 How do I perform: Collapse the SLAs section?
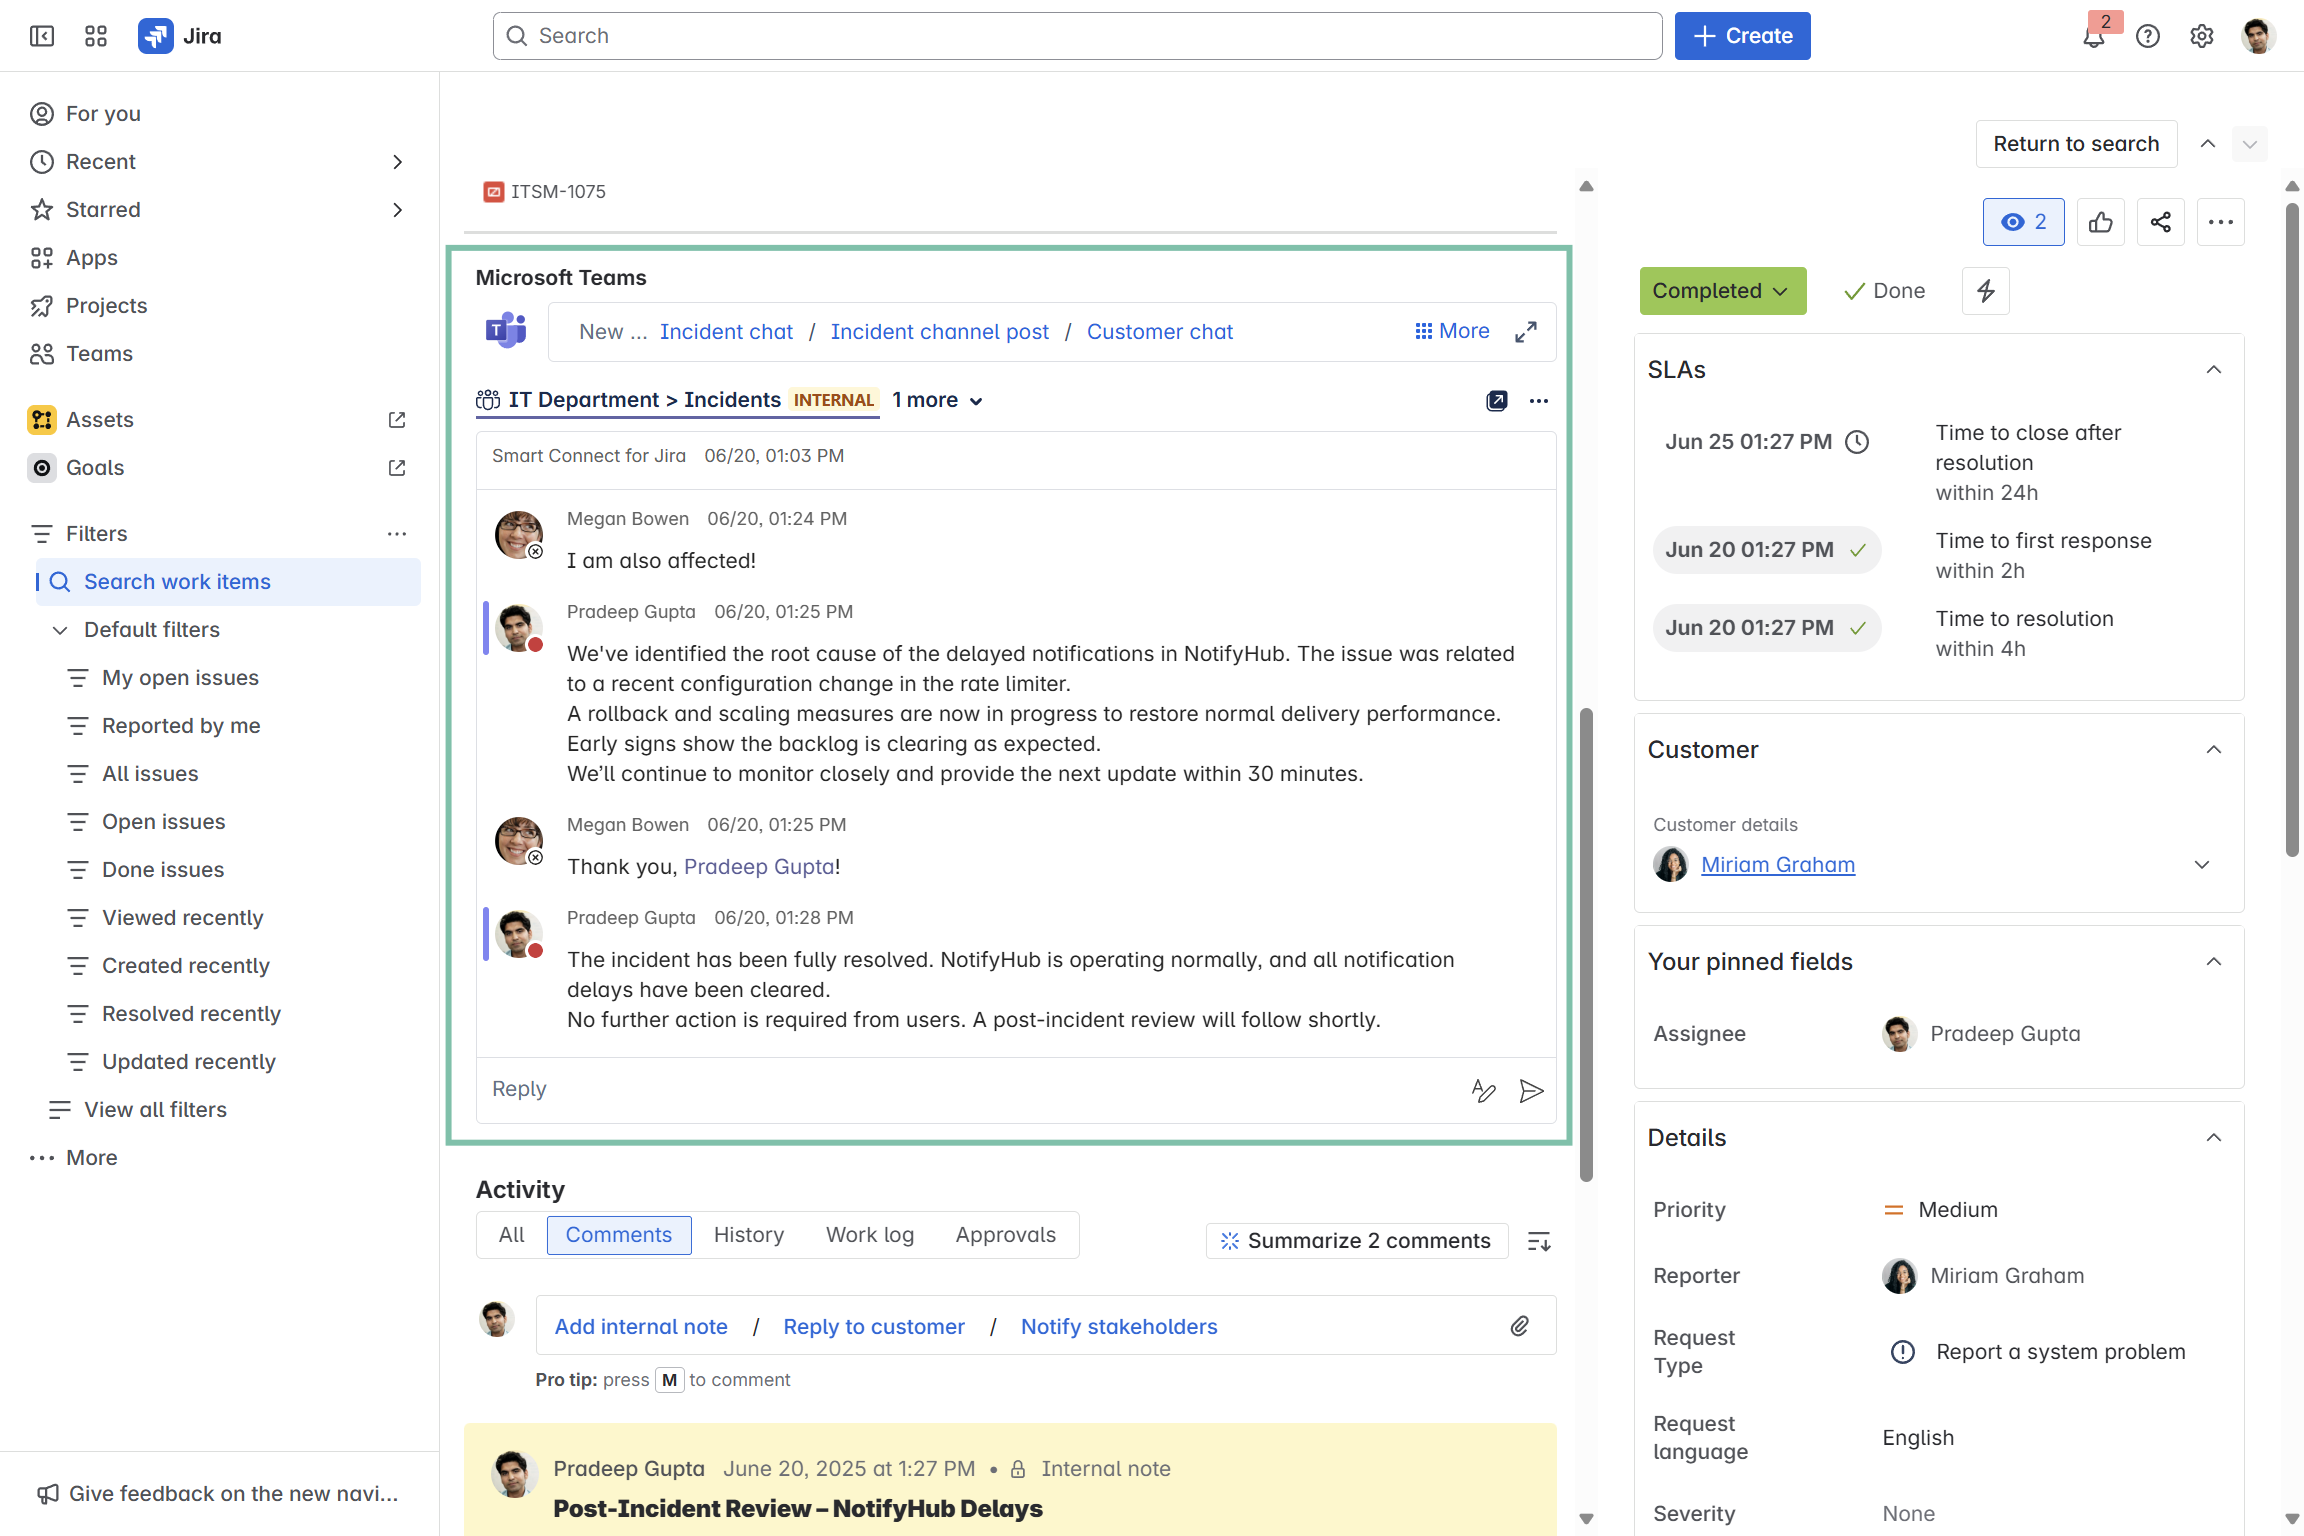pos(2213,370)
